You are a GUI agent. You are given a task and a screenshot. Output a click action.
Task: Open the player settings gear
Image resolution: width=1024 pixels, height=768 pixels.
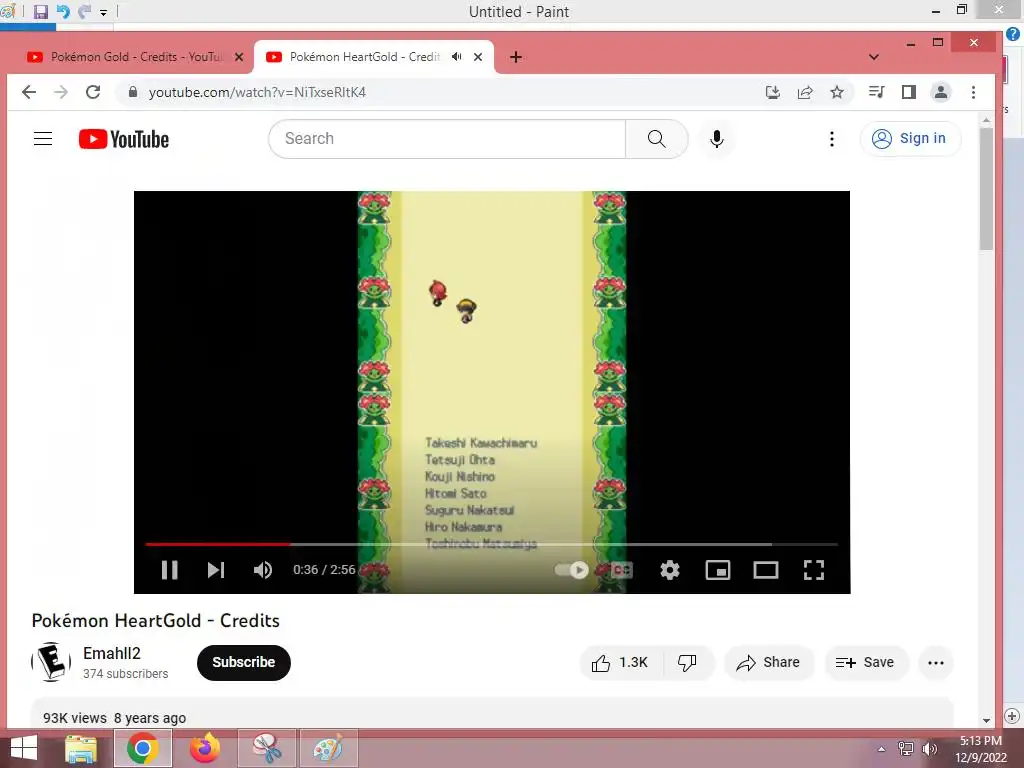coord(669,569)
